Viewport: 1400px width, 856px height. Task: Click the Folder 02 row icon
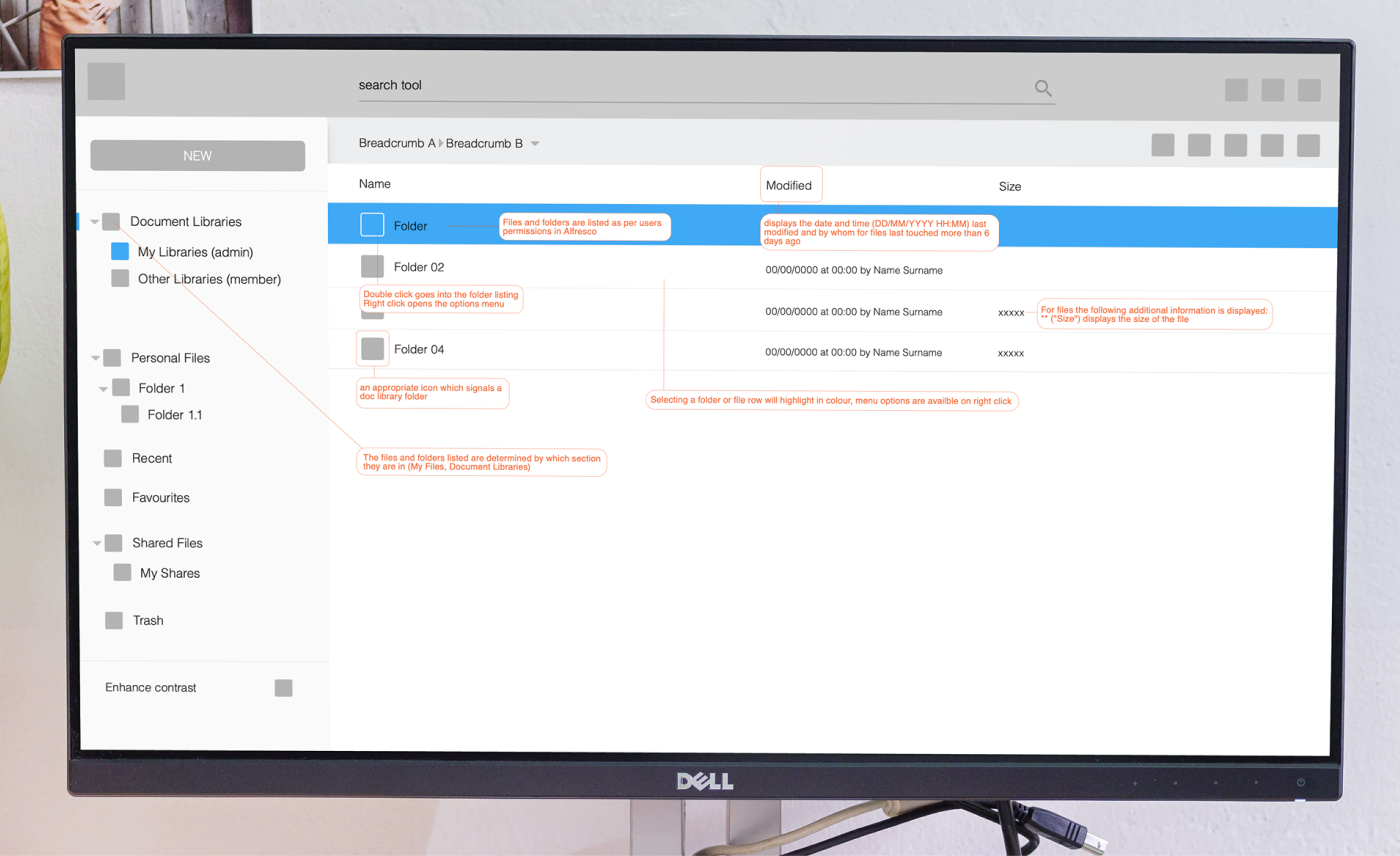click(372, 266)
